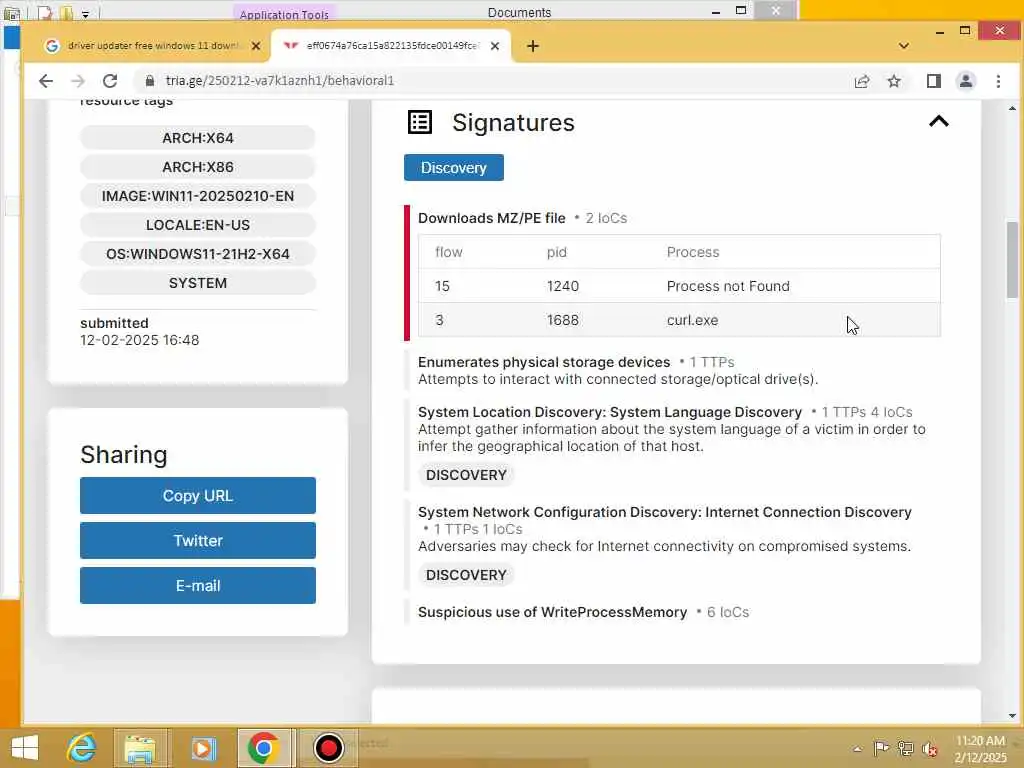Switch to the driver updater Google tab

(153, 46)
